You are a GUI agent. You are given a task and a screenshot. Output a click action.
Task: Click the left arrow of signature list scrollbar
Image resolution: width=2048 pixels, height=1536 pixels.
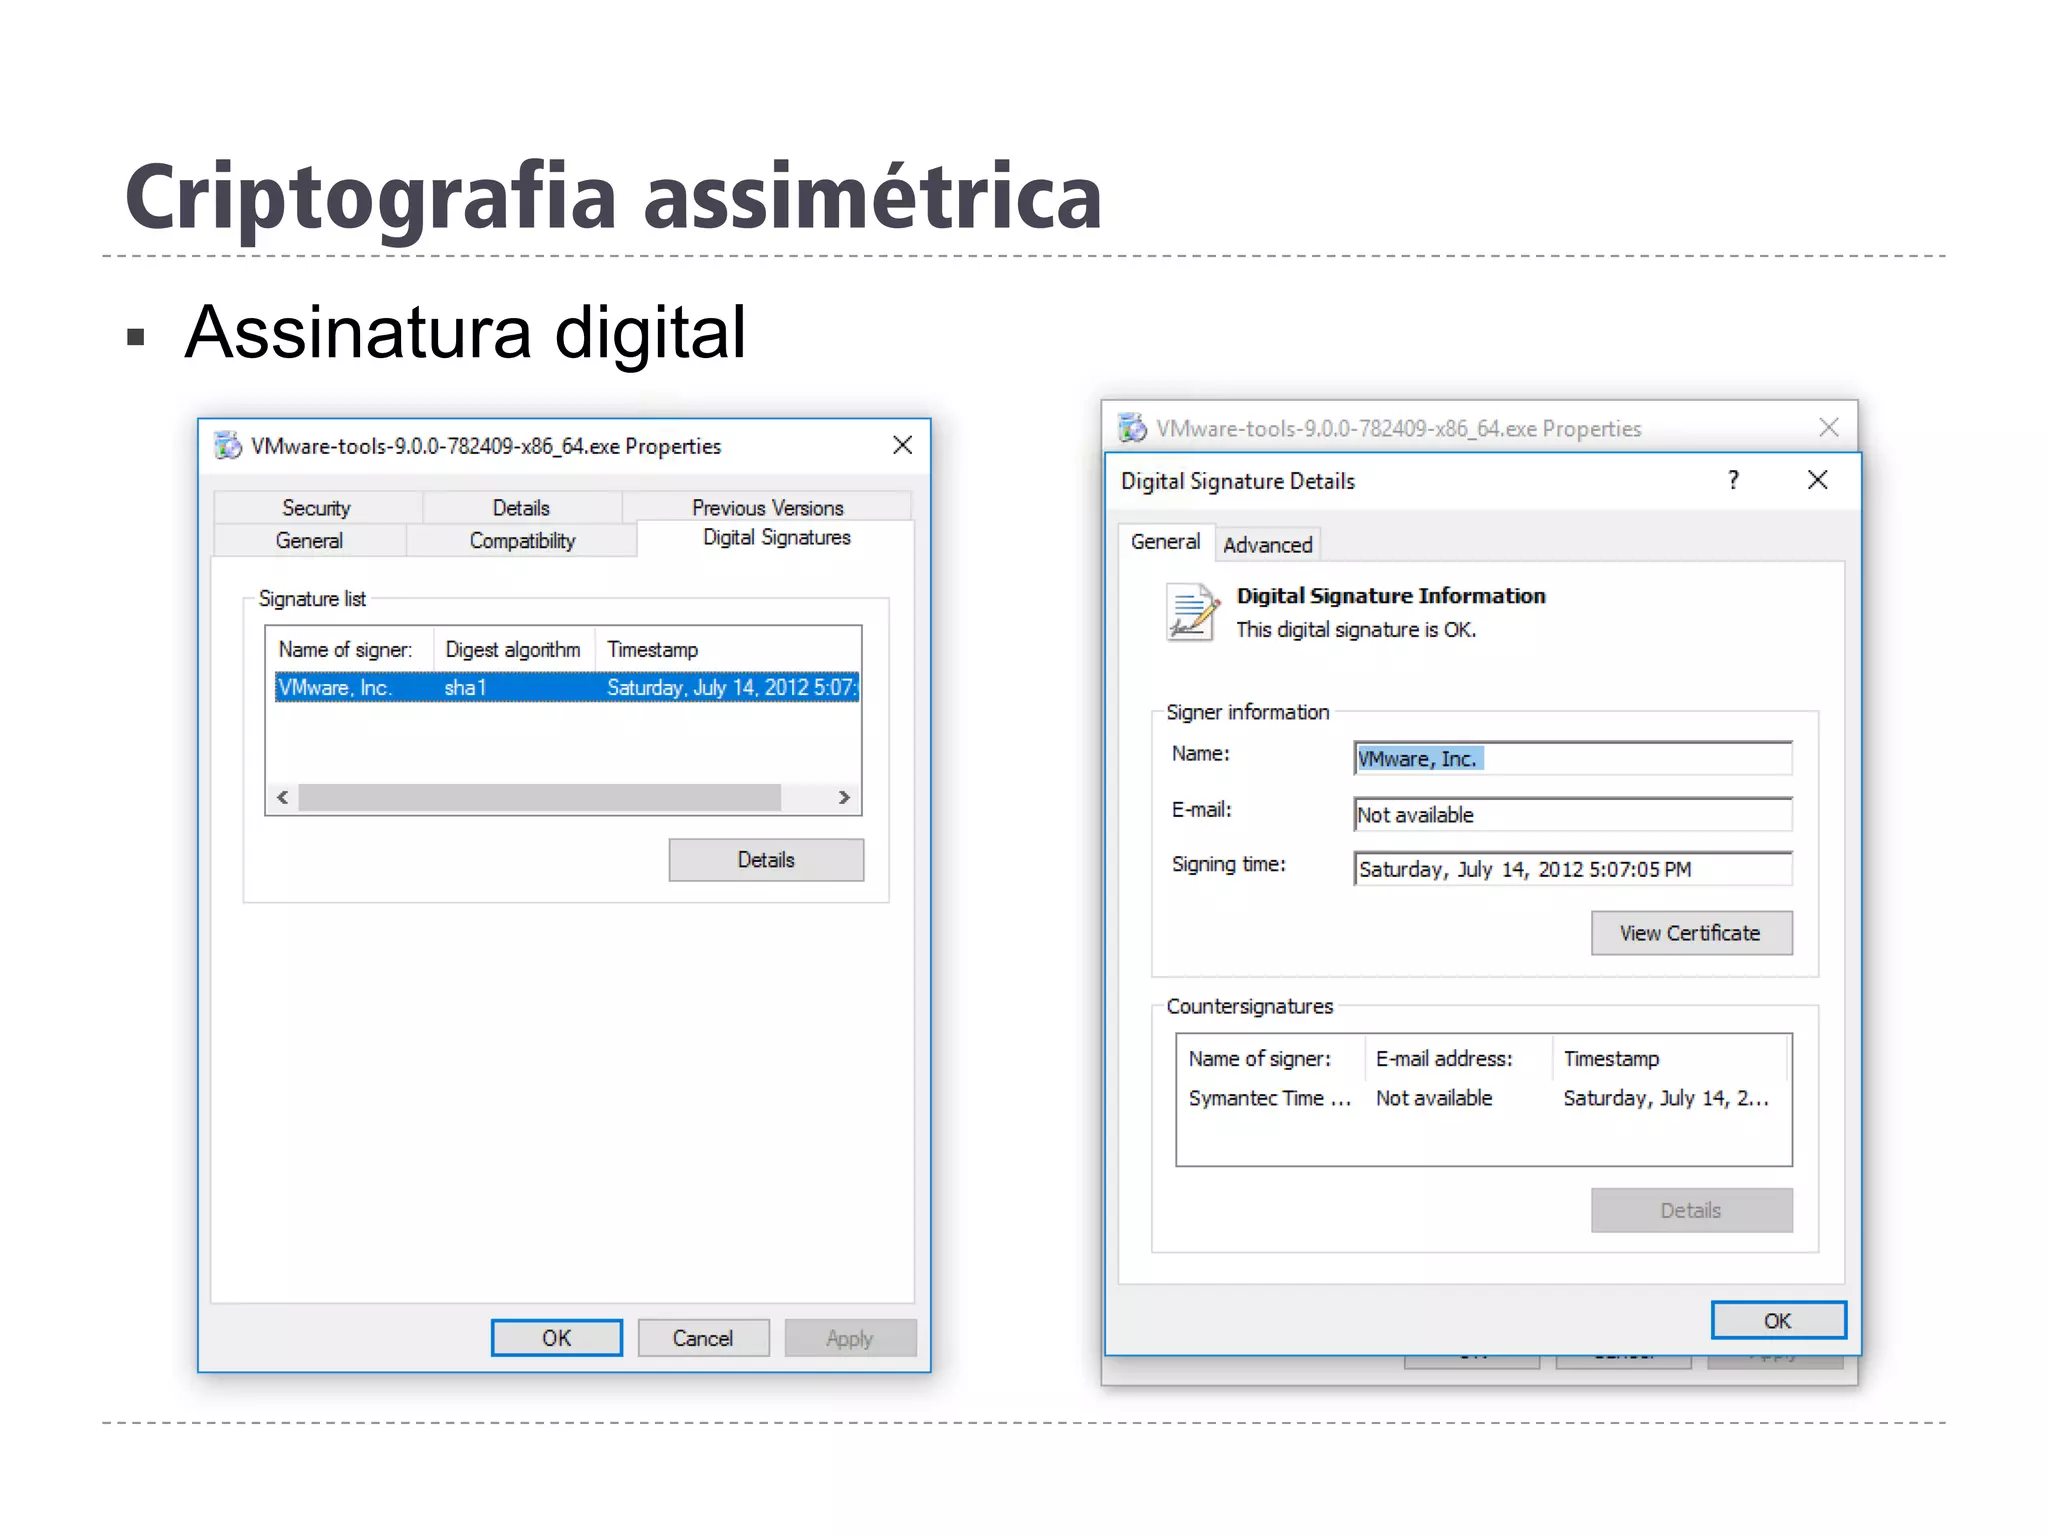point(283,797)
